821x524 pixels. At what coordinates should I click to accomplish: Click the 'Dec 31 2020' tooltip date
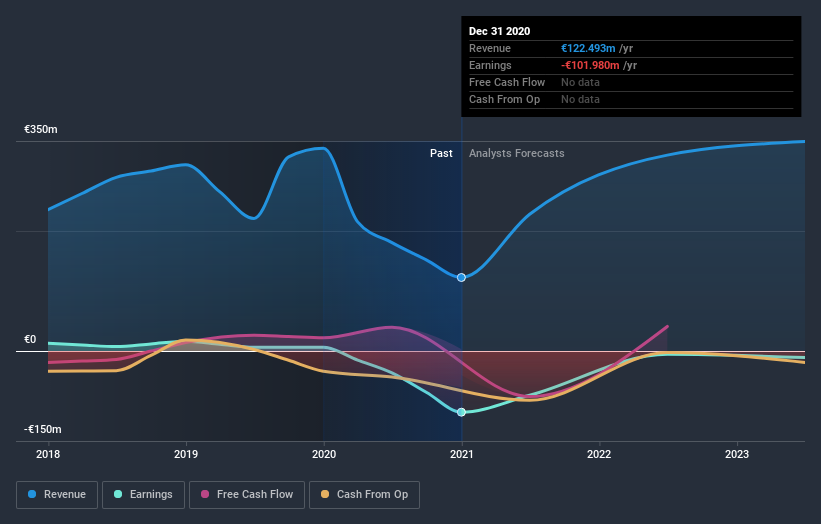(500, 31)
